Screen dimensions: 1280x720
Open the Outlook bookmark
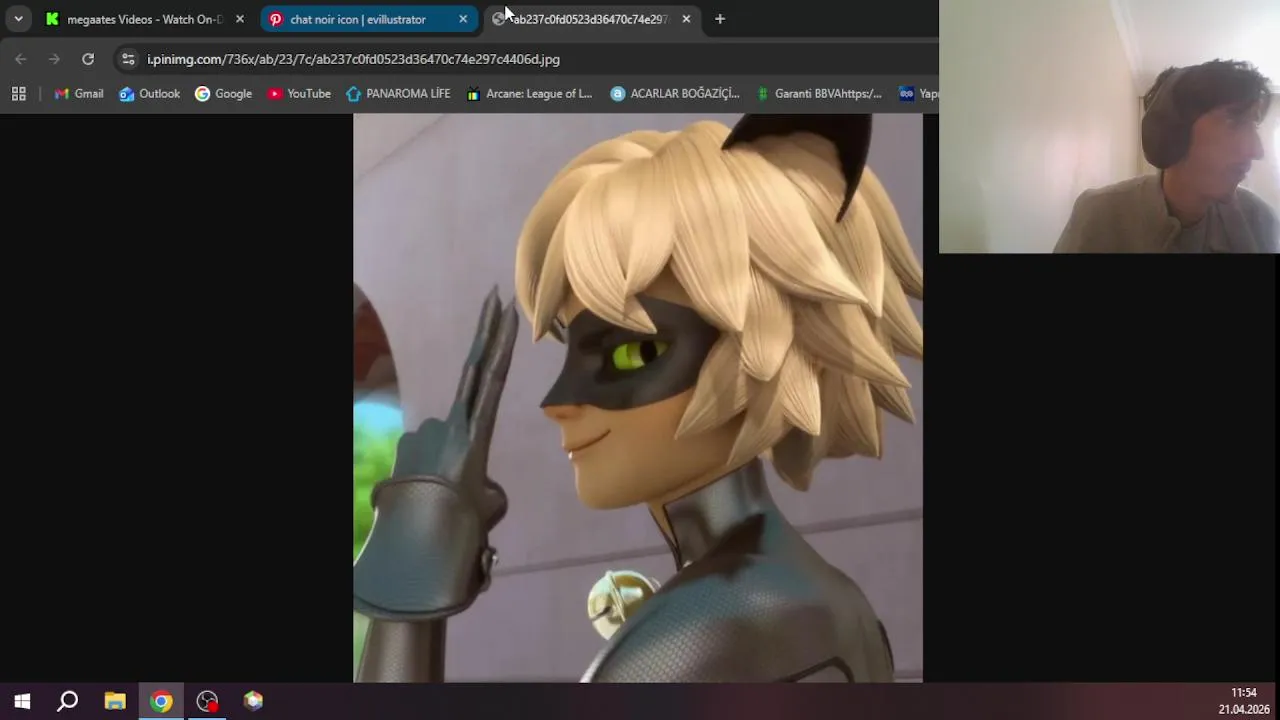pyautogui.click(x=150, y=93)
